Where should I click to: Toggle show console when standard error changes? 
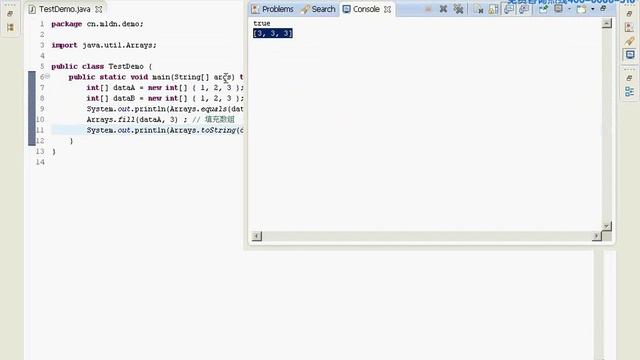524,9
